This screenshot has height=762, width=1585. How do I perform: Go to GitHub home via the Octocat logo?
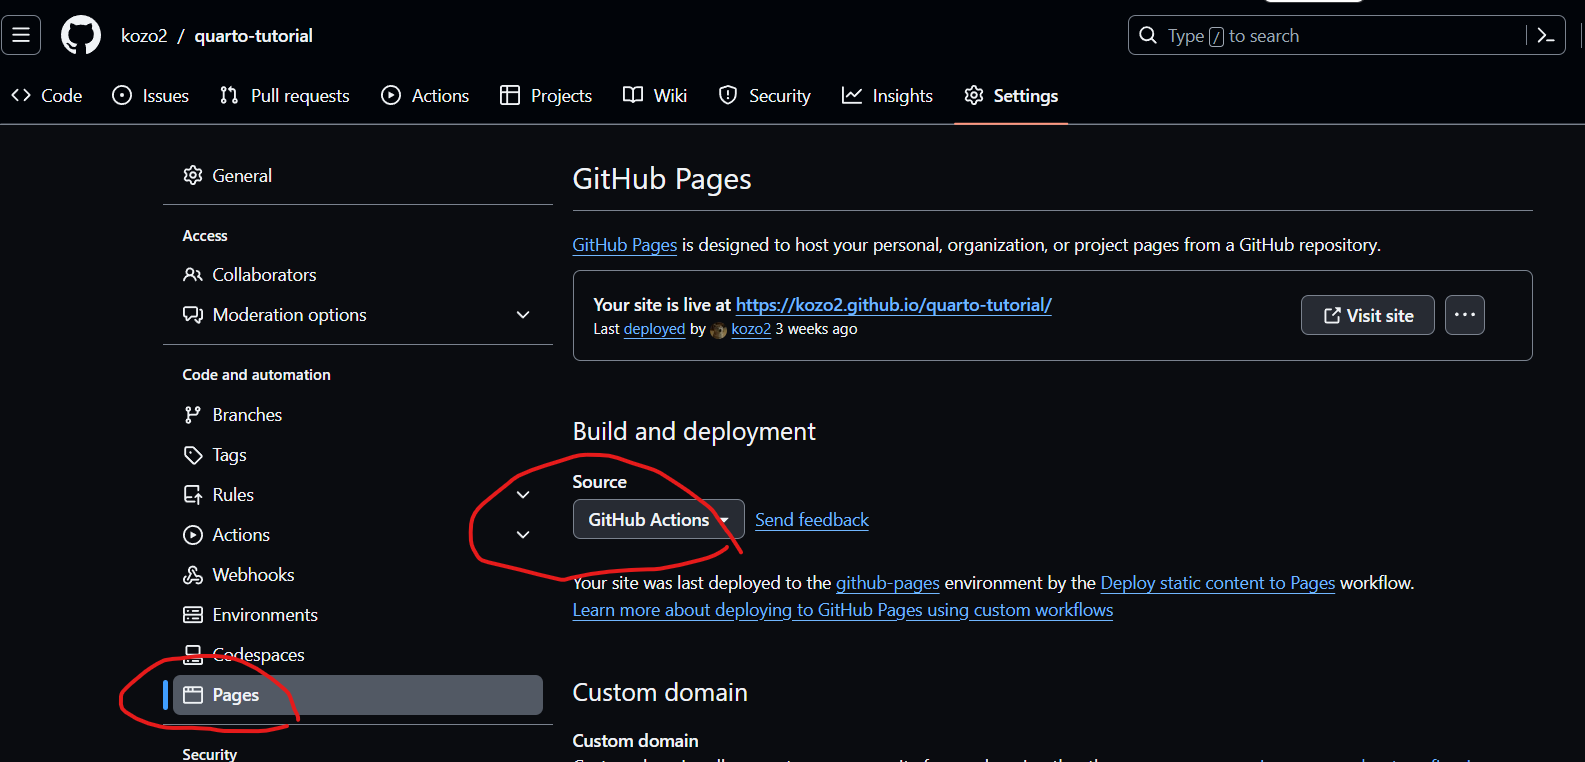point(81,35)
